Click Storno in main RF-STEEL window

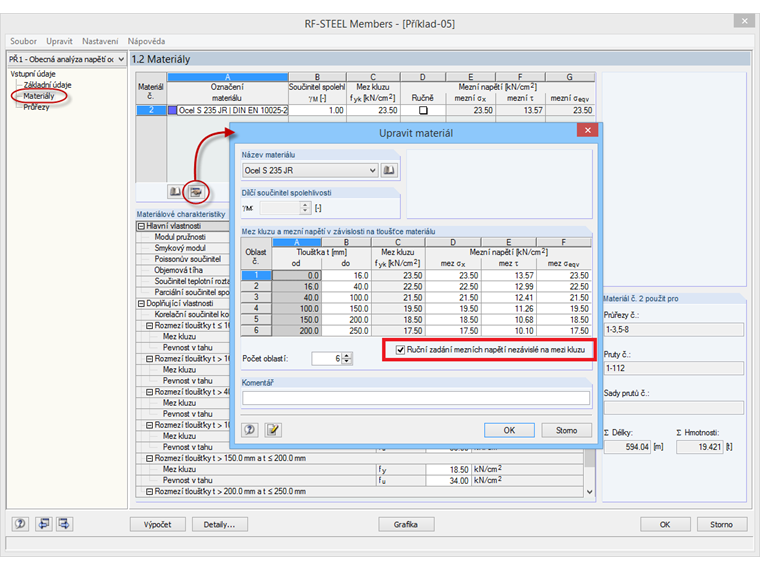(x=721, y=524)
